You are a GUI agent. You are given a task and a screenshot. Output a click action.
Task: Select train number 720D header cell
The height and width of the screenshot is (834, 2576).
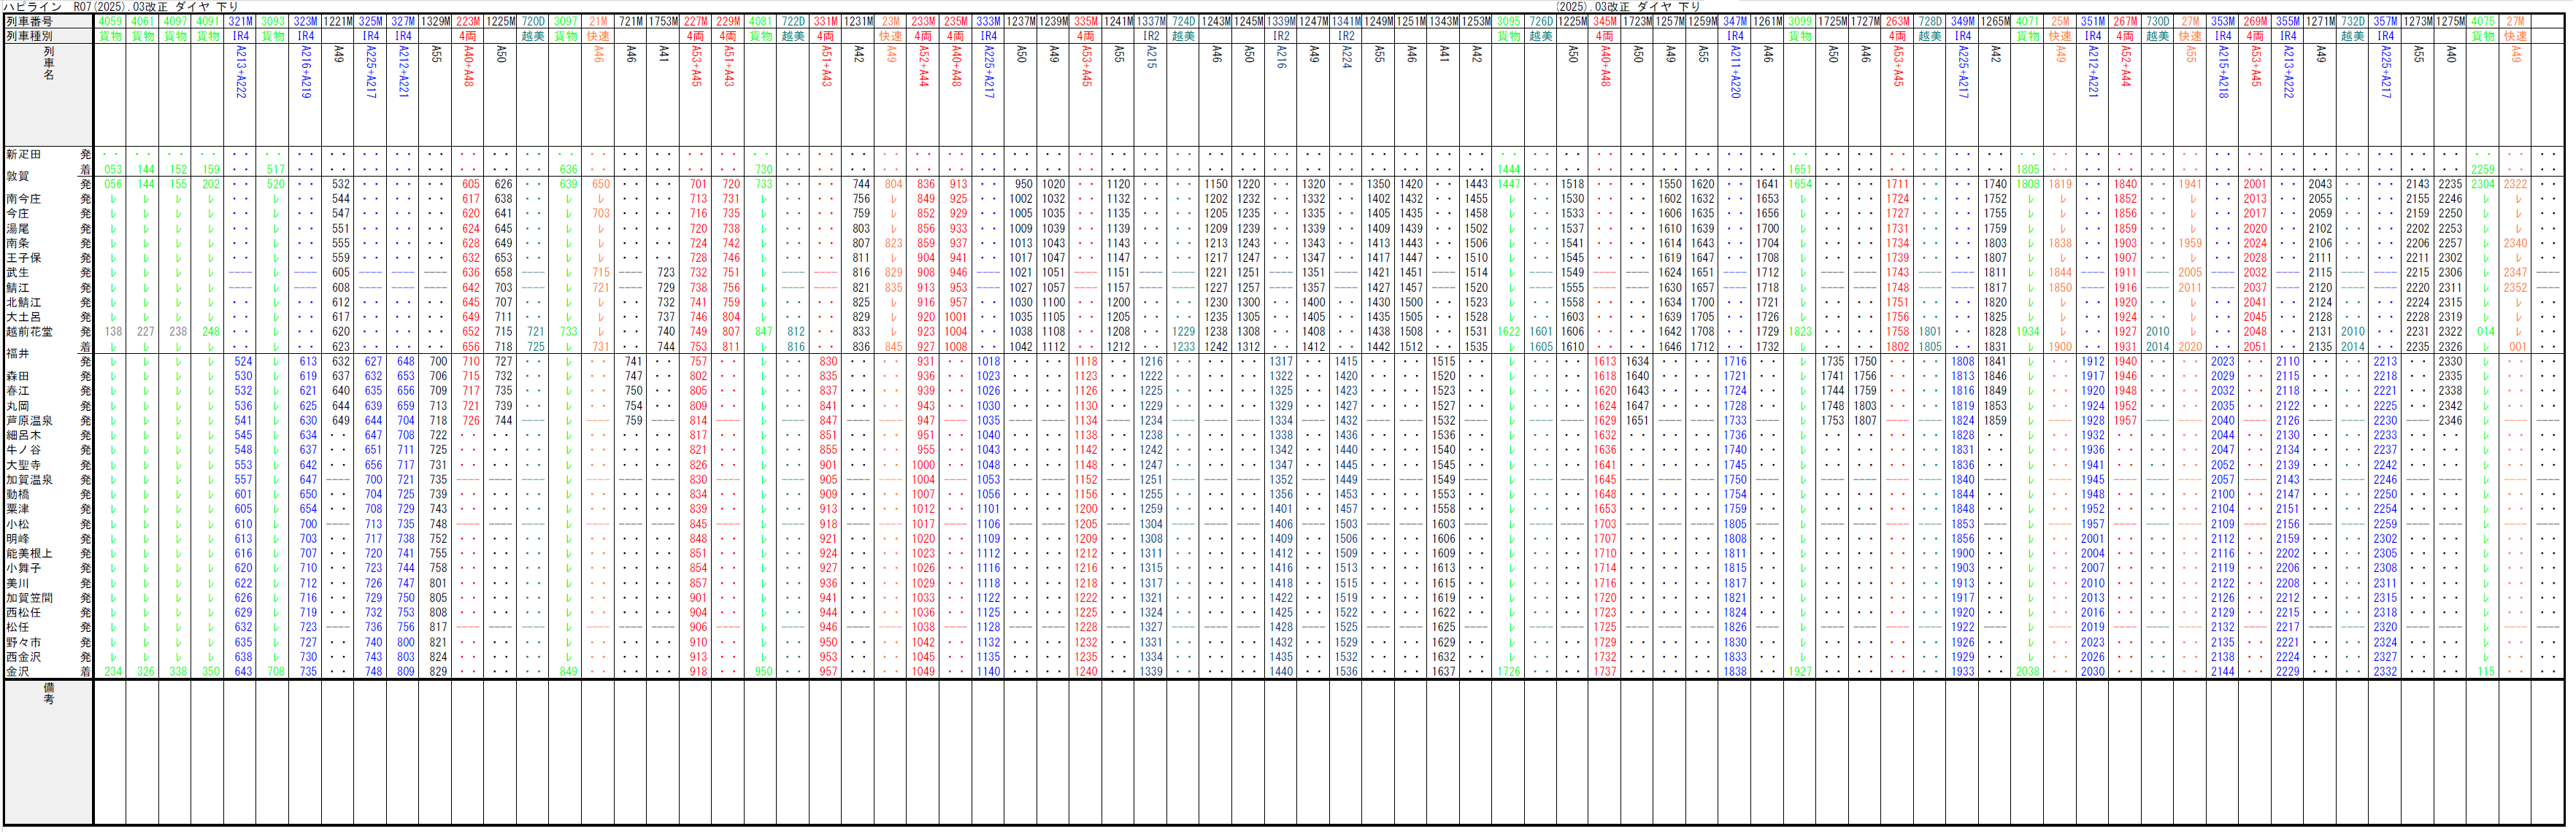533,21
